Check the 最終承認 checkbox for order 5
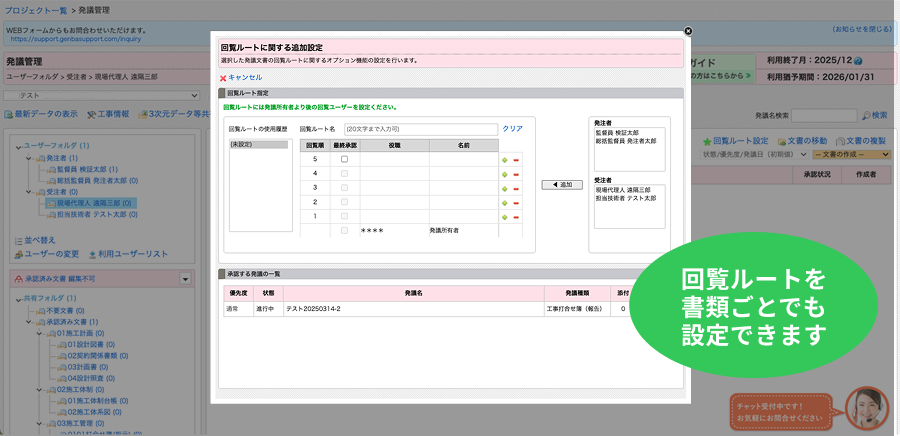 coord(345,159)
